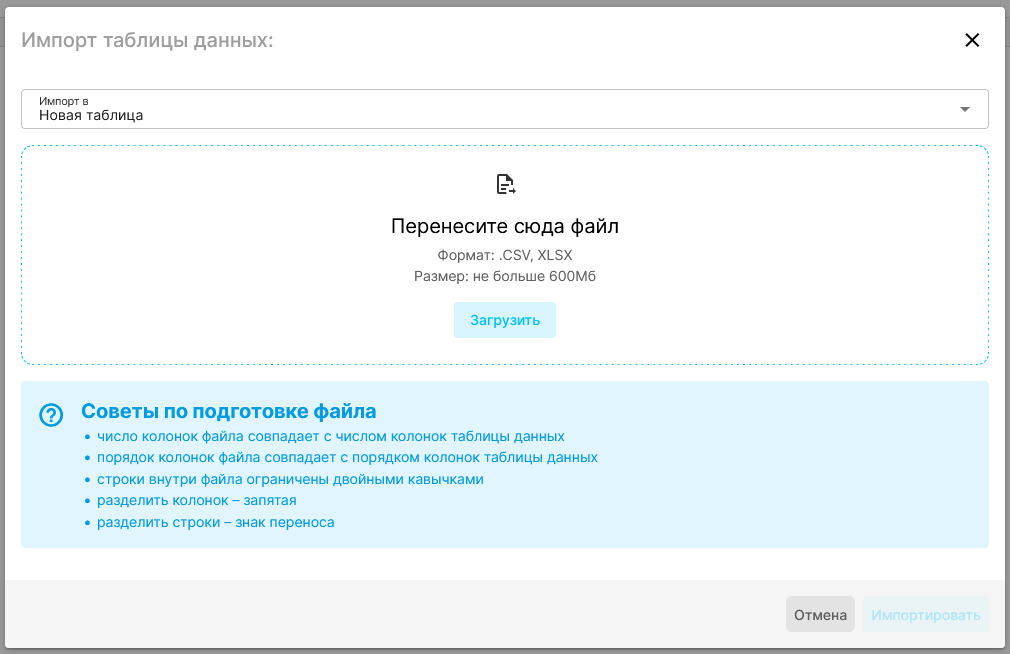Image resolution: width=1010 pixels, height=654 pixels.
Task: Click the tip about column order
Action: (x=347, y=457)
